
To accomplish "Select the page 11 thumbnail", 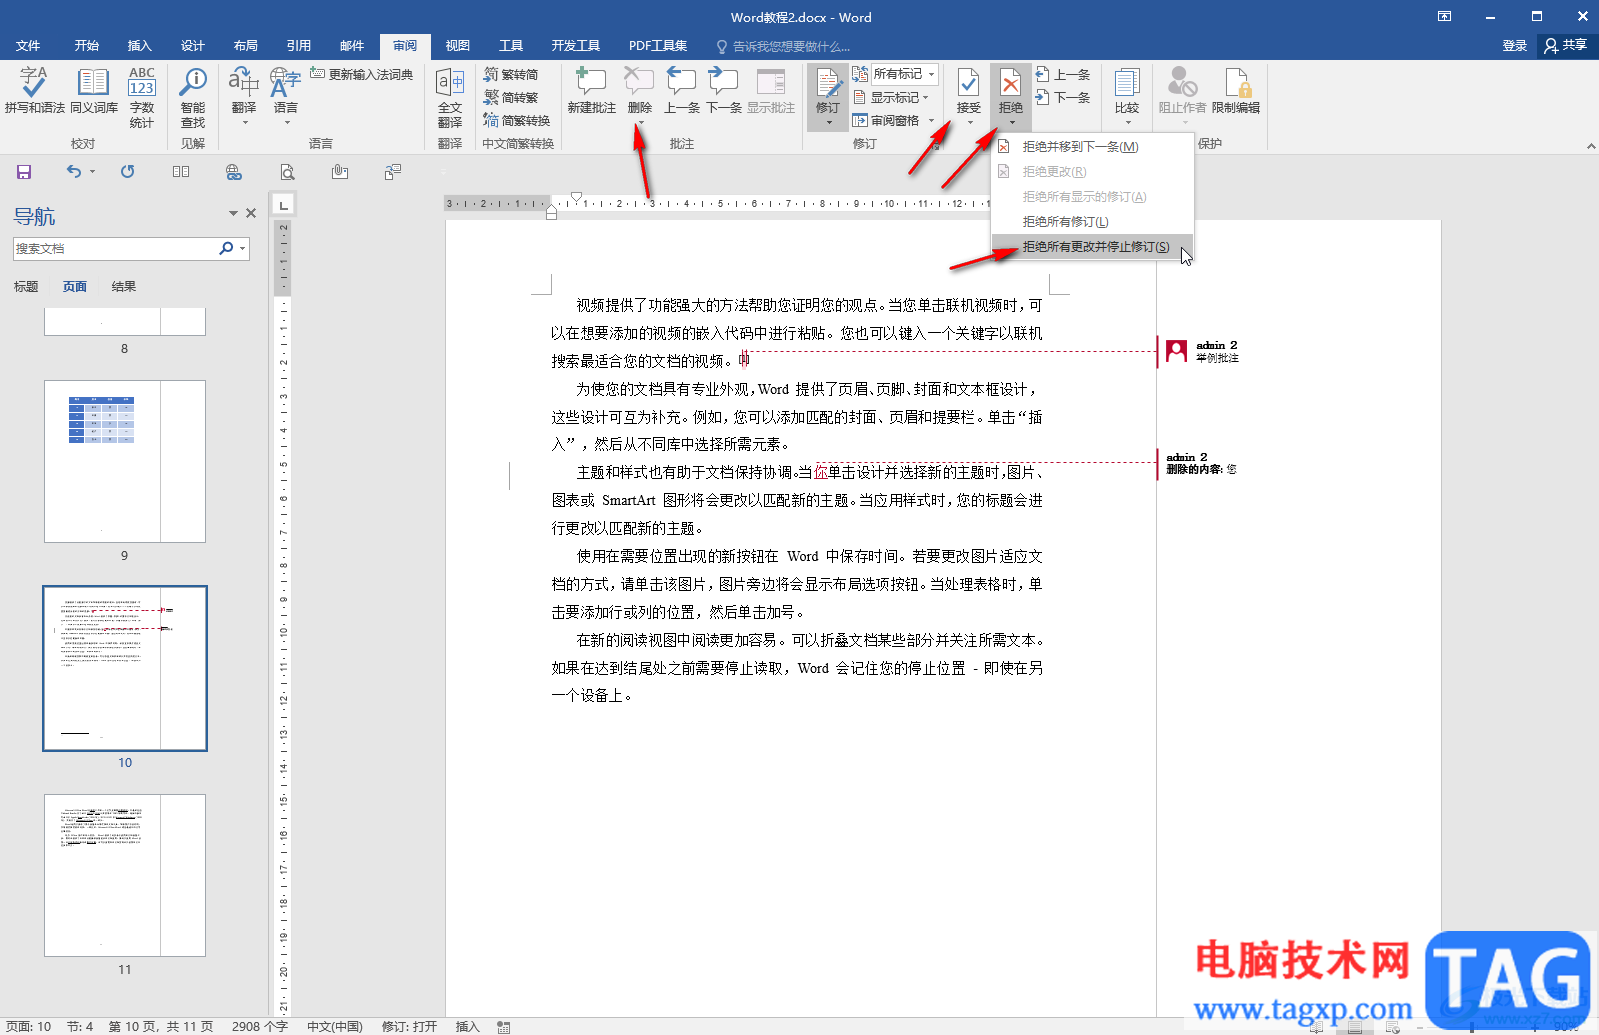I will (125, 875).
